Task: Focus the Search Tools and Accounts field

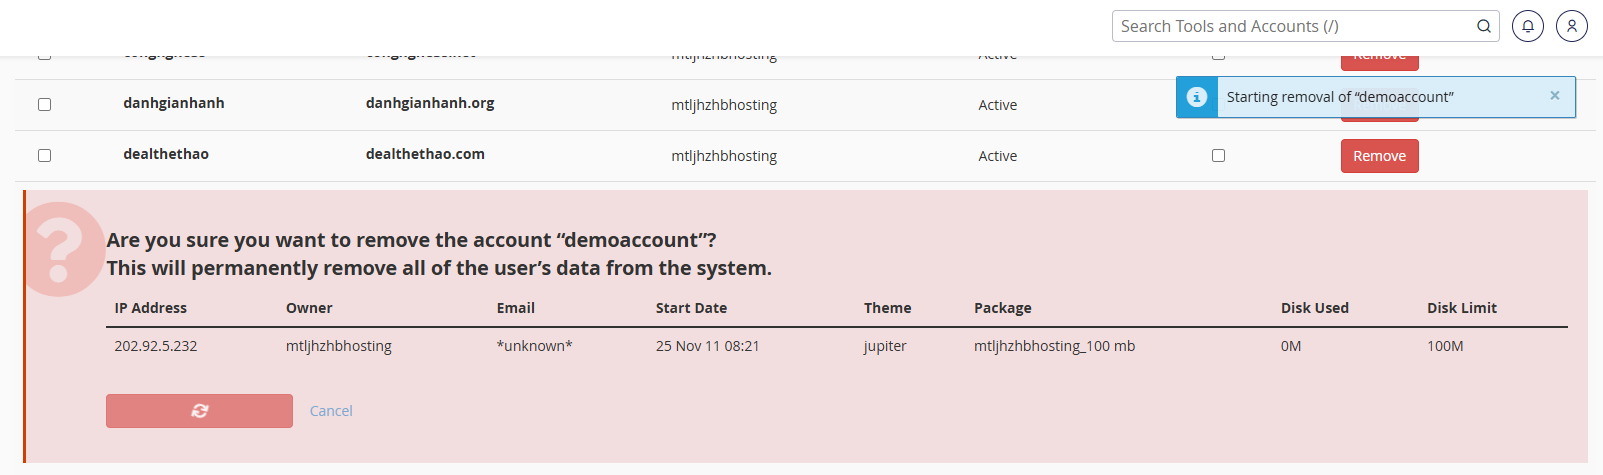Action: tap(1296, 26)
